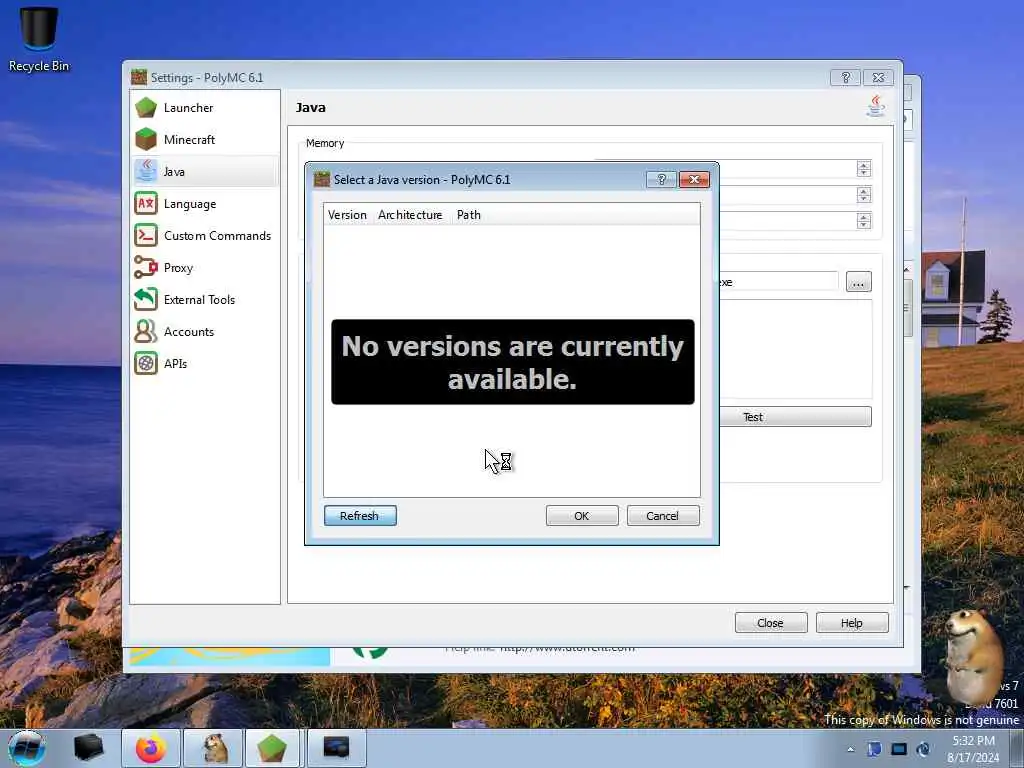Open the APIs settings page
Image resolution: width=1024 pixels, height=768 pixels.
point(204,364)
